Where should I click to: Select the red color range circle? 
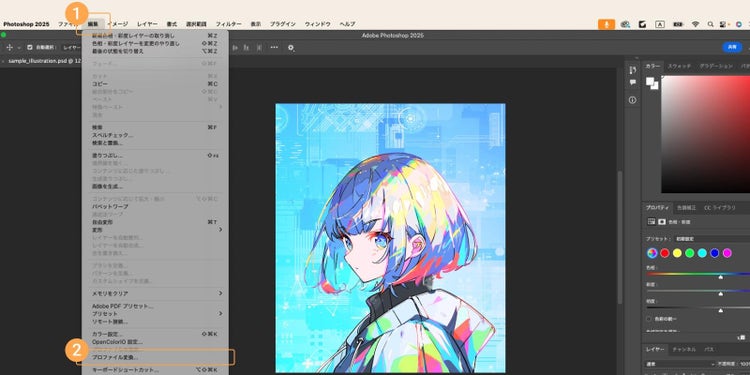665,253
